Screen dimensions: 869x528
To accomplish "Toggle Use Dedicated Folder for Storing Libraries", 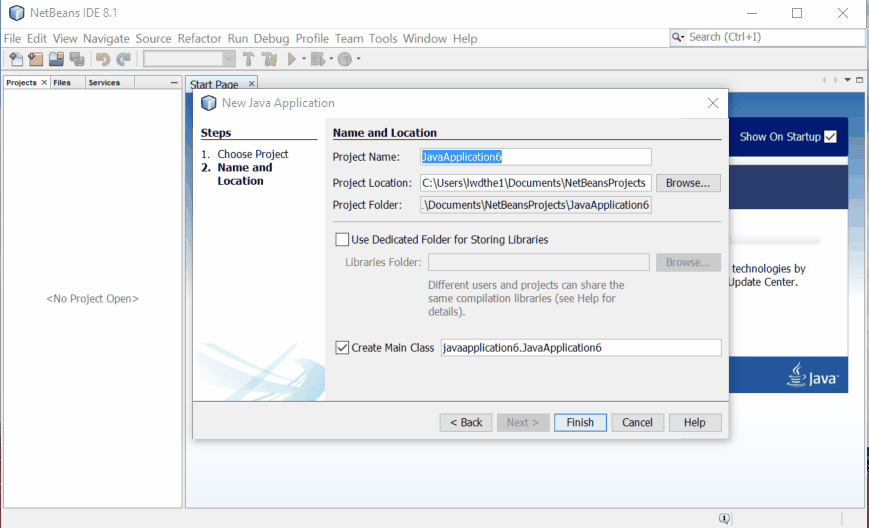I will (342, 239).
